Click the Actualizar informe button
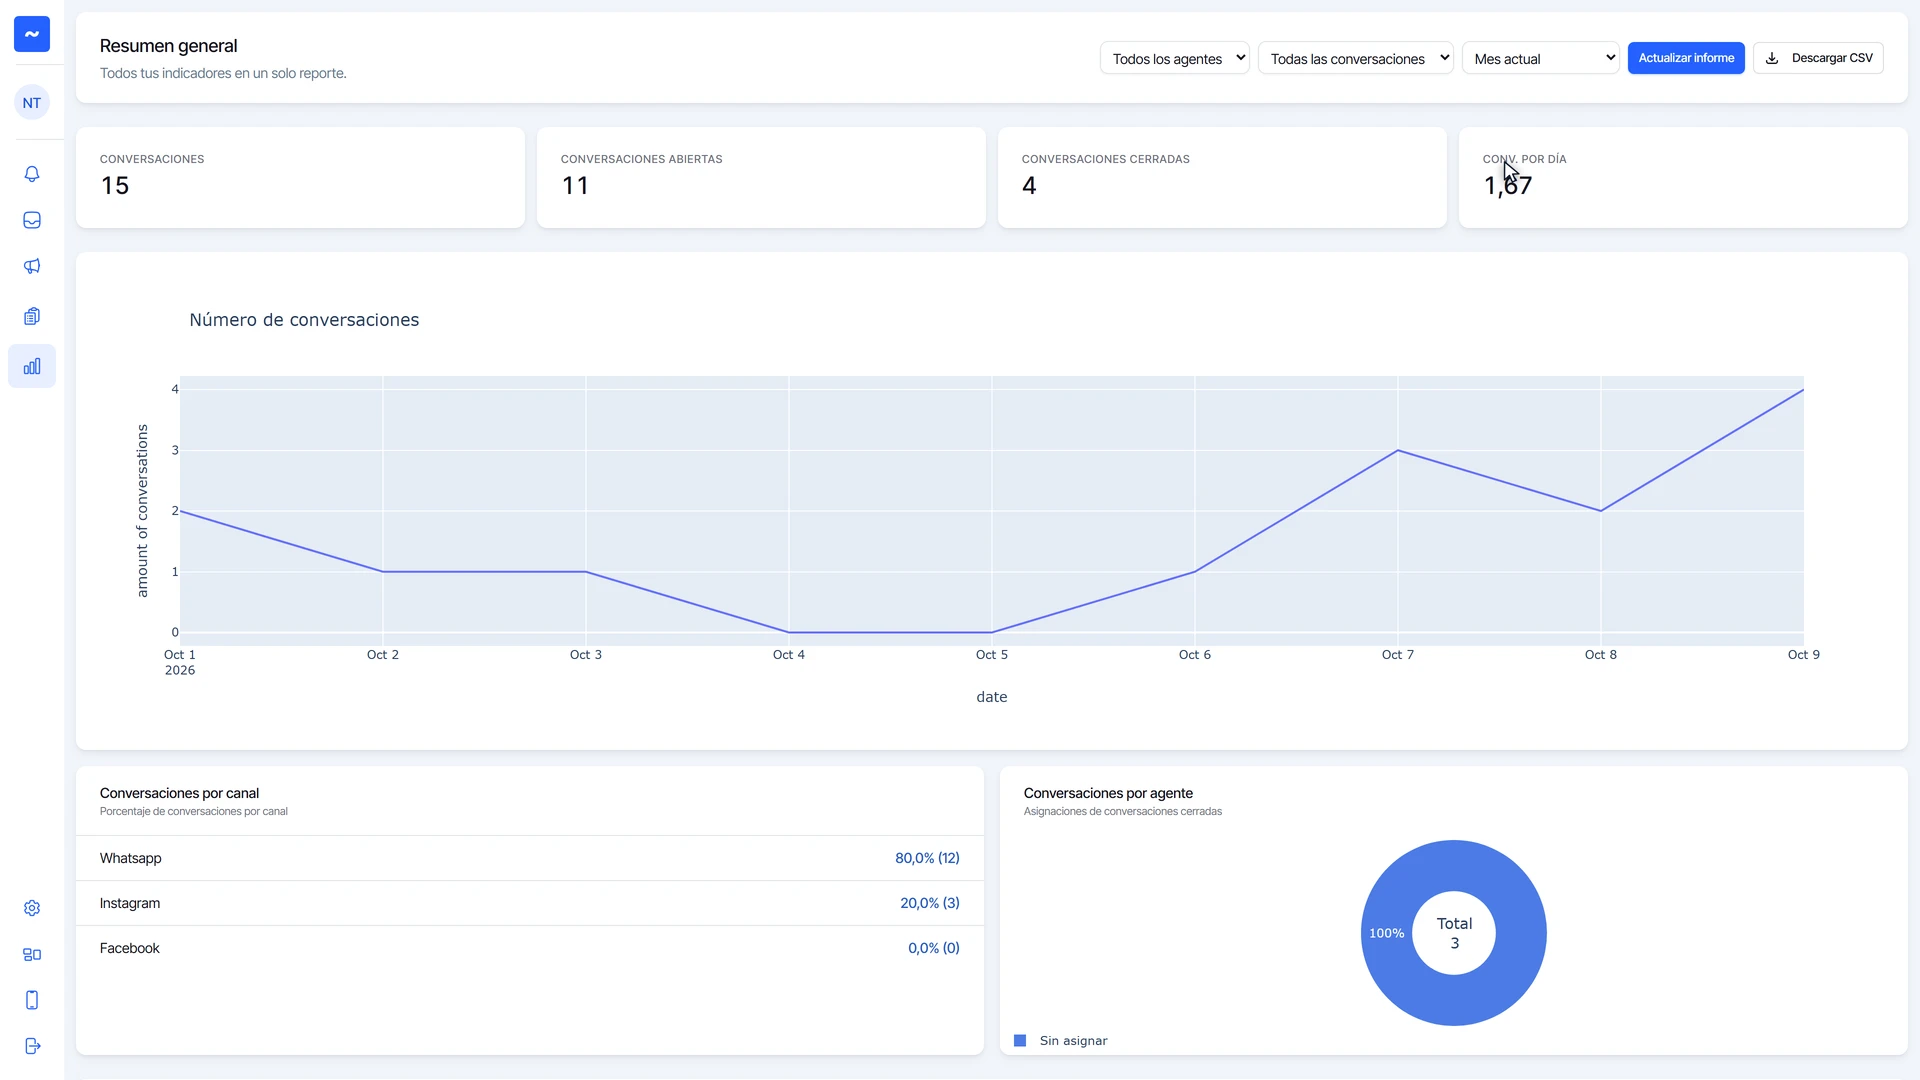The image size is (1920, 1080). coord(1686,58)
